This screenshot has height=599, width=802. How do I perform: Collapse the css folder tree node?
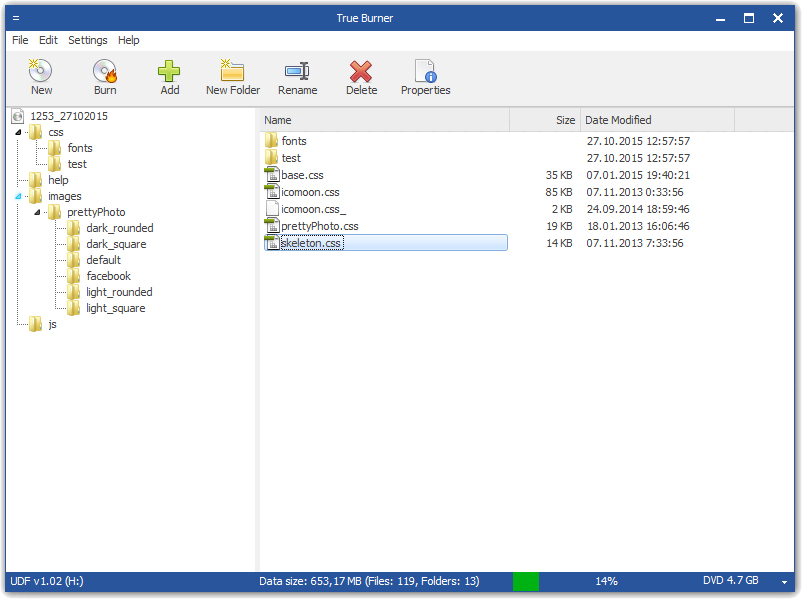(18, 132)
